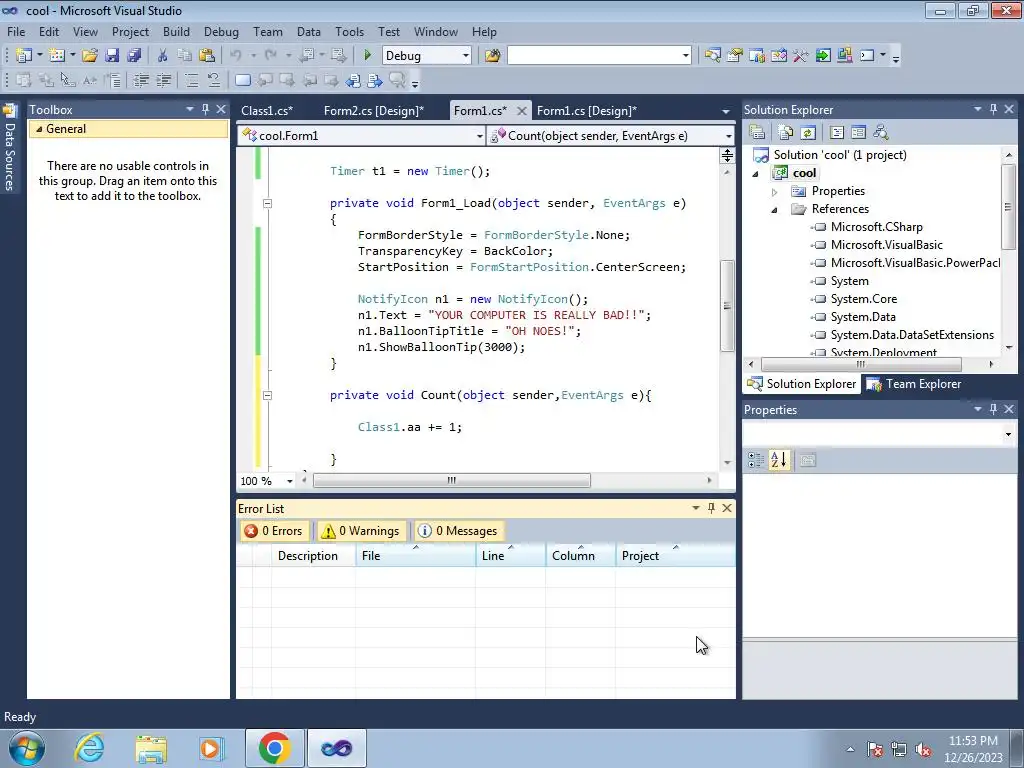Comment out selected lines icon
Viewport: 1024px width, 768px height.
tap(191, 80)
